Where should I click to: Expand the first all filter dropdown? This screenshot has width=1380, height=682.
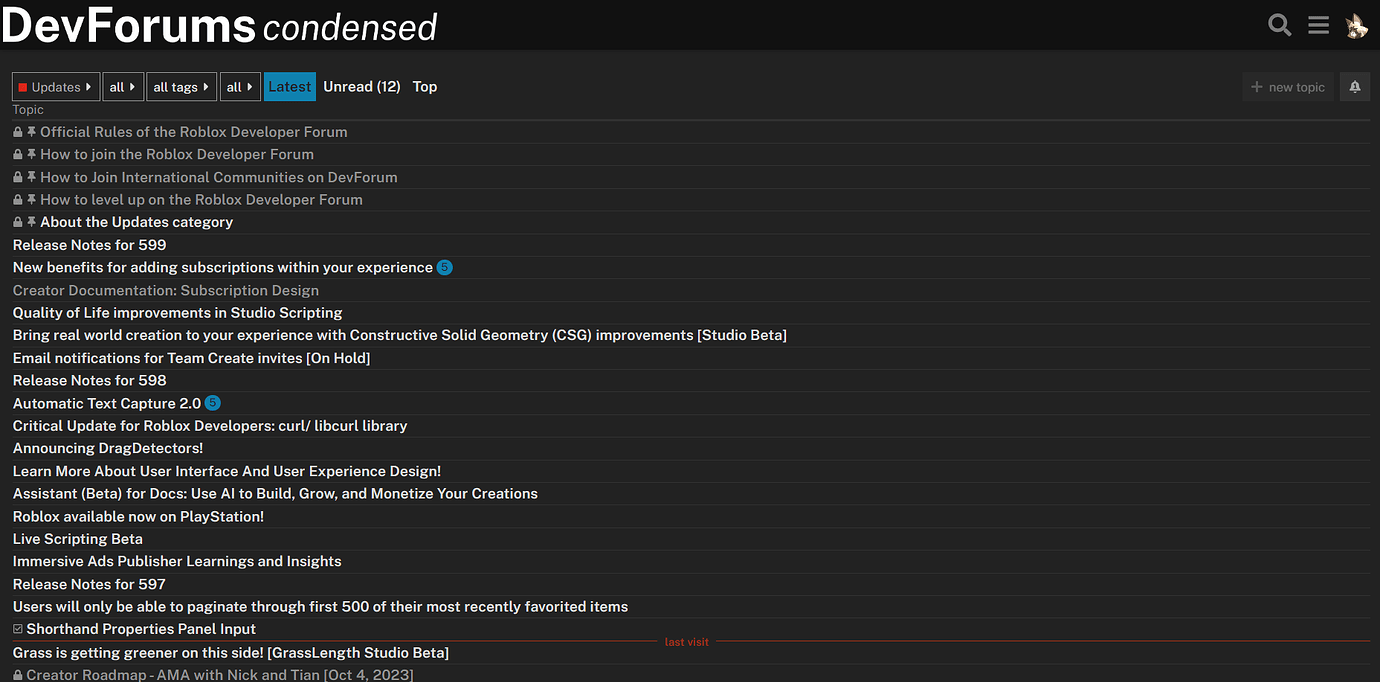(x=123, y=86)
